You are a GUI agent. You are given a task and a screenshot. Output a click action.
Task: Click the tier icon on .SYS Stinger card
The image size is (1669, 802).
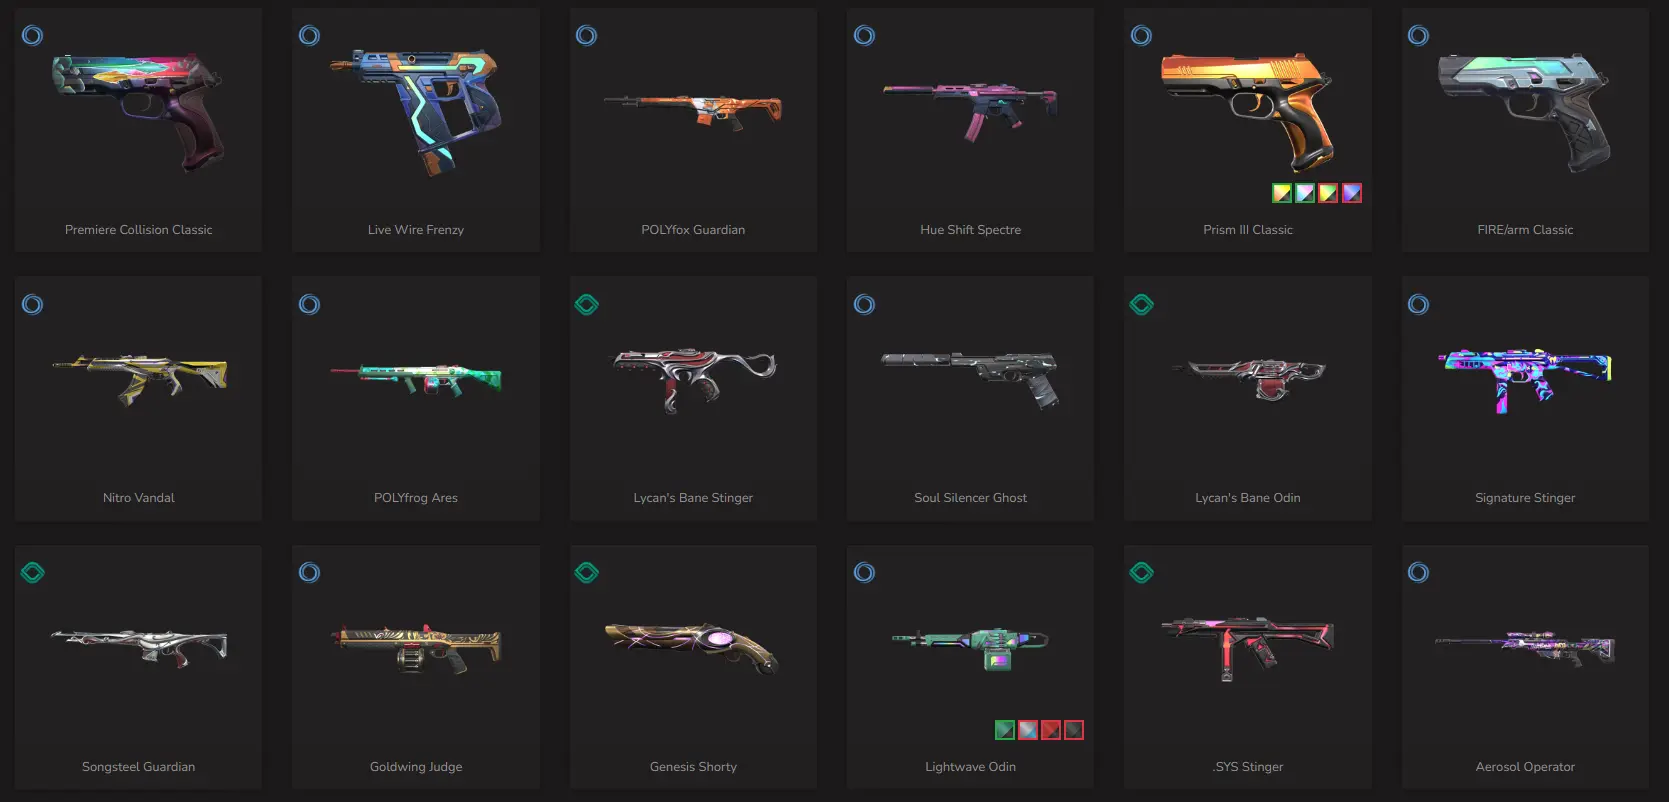1141,573
